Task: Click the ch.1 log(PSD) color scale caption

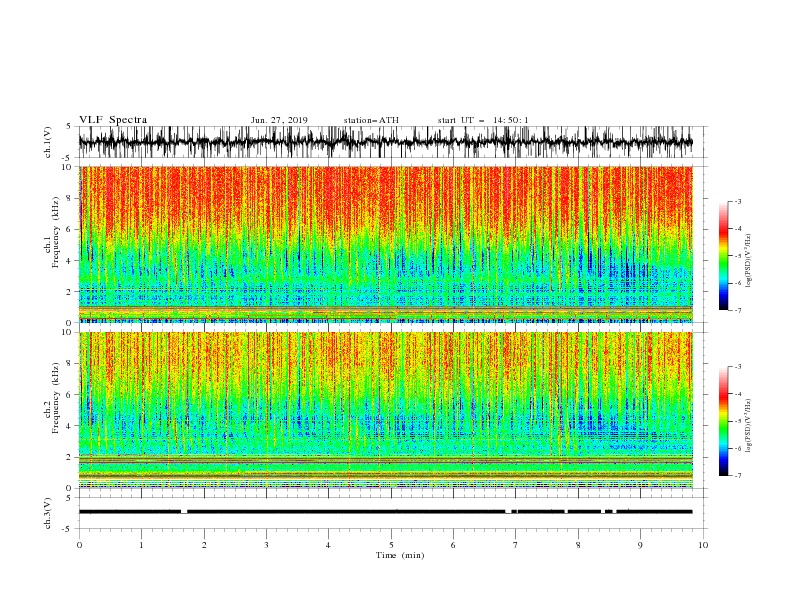Action: 748,261
